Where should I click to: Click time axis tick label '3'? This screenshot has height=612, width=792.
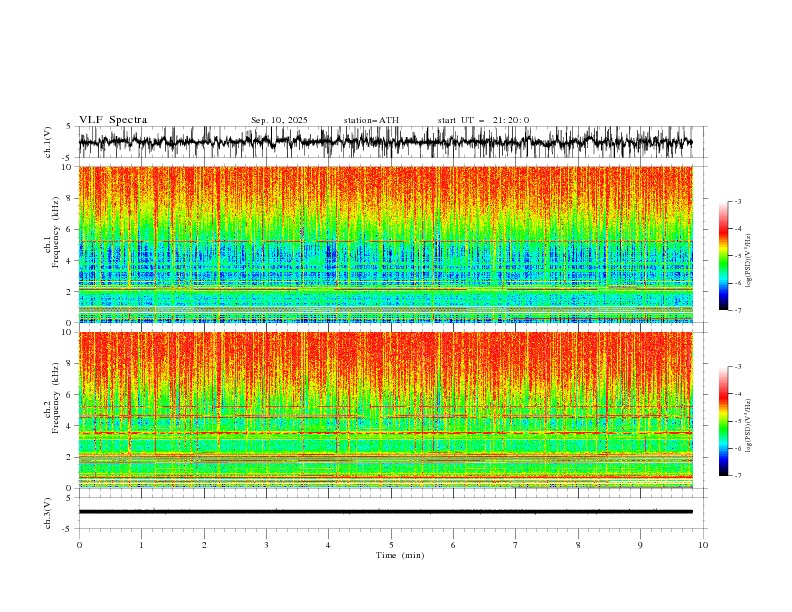266,545
